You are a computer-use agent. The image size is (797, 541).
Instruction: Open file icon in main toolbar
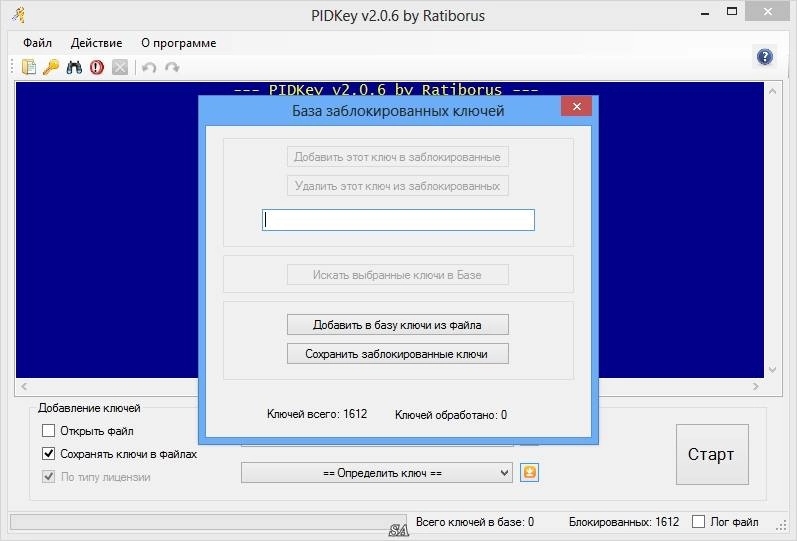pos(28,67)
